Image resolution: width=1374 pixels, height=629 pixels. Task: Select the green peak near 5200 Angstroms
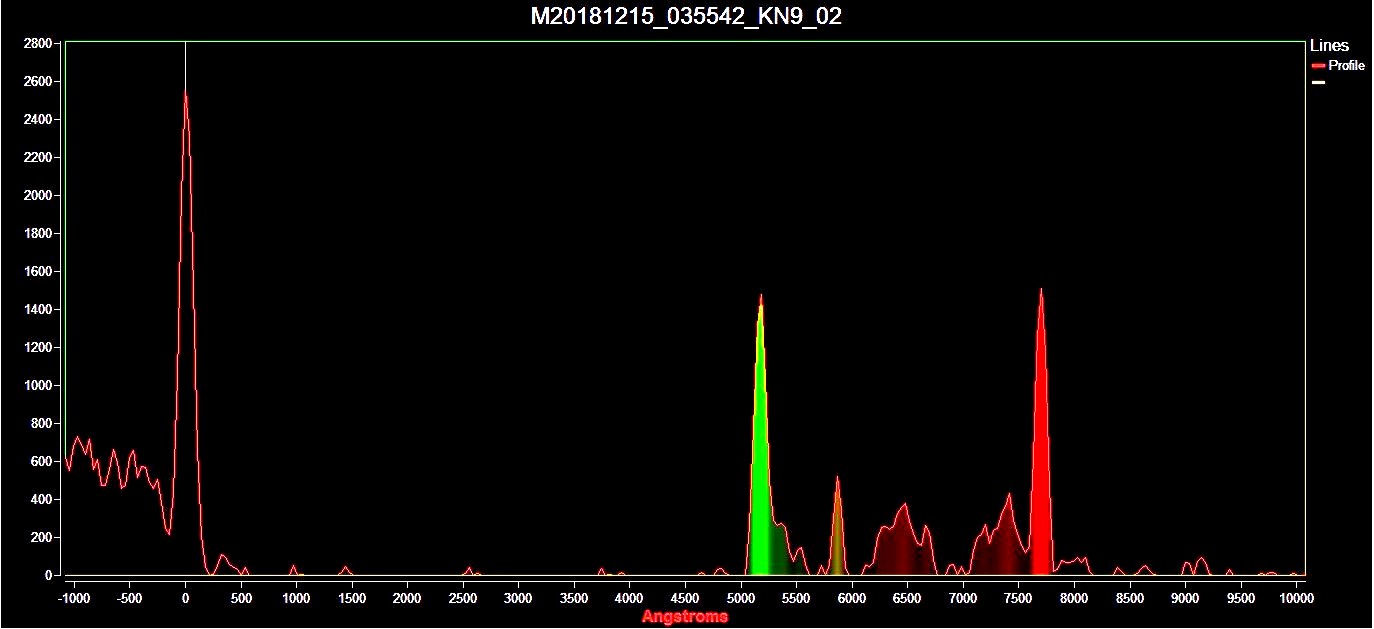tap(760, 450)
